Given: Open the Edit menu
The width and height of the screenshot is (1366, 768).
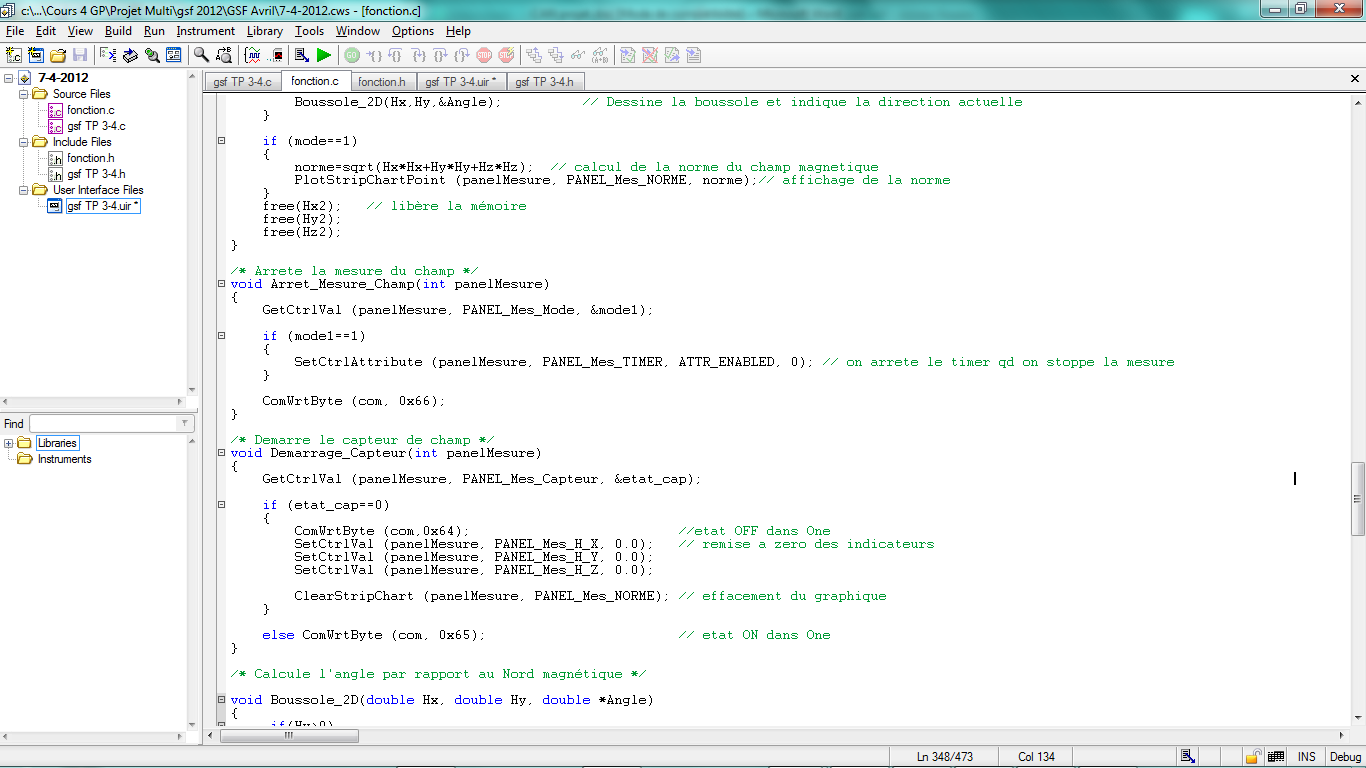Looking at the screenshot, I should (x=46, y=31).
